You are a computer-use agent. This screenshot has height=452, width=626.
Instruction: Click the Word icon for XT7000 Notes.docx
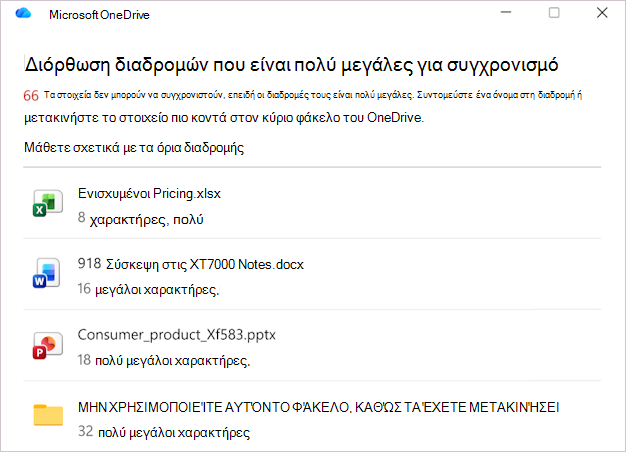(x=47, y=273)
